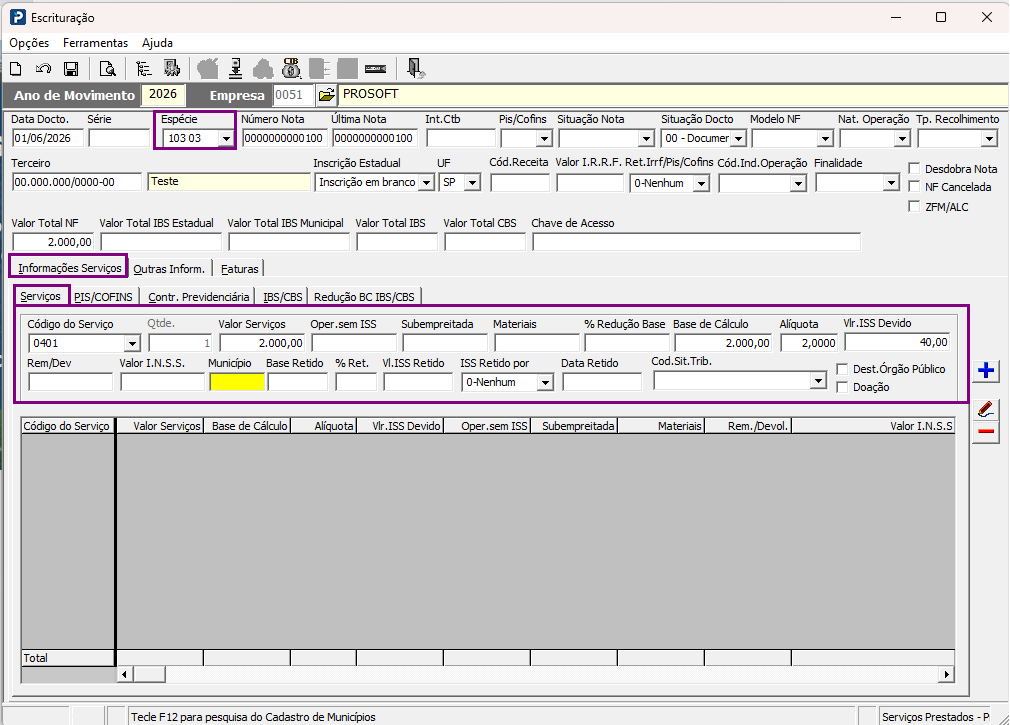Click the undo arrow toolbar icon
The width and height of the screenshot is (1010, 725).
point(43,68)
